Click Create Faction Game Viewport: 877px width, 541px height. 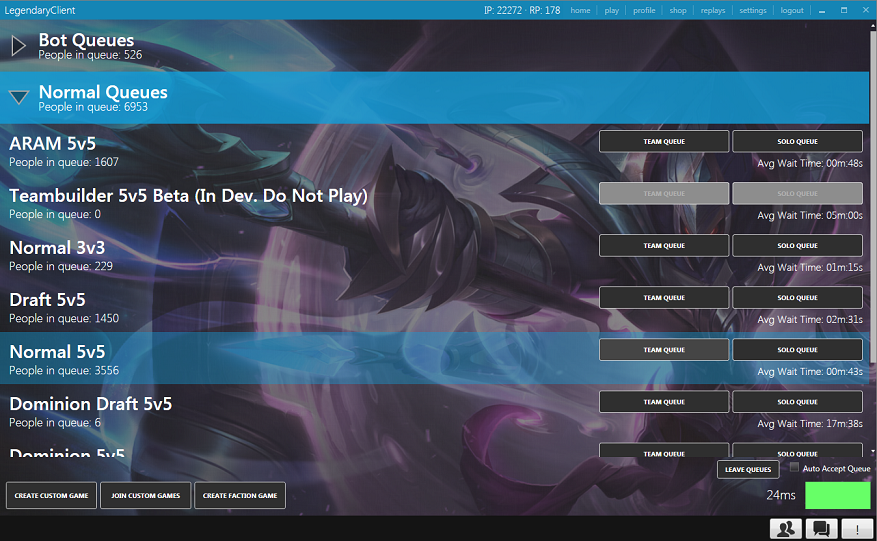point(240,496)
